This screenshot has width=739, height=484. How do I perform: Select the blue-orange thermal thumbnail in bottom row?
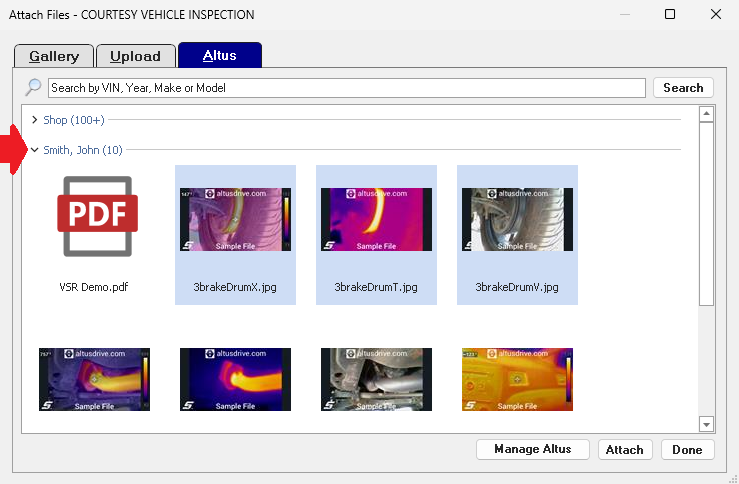point(235,379)
